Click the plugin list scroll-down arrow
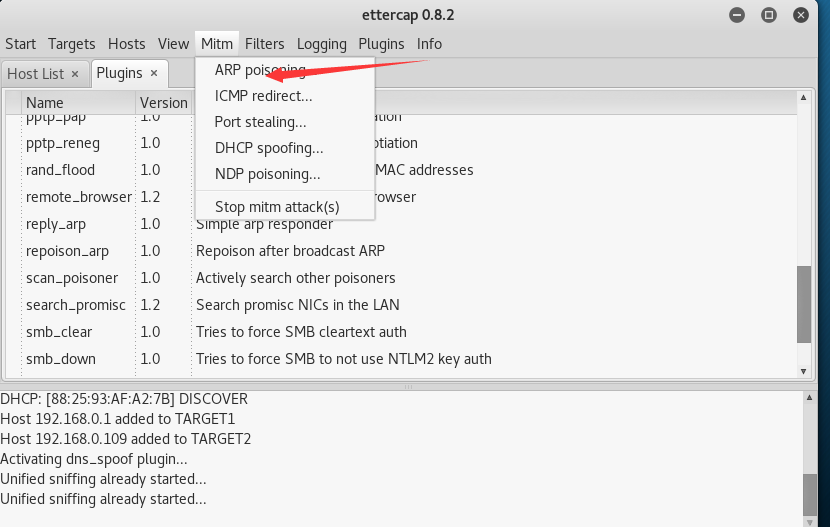Screen dimensions: 830x527 coord(802,371)
